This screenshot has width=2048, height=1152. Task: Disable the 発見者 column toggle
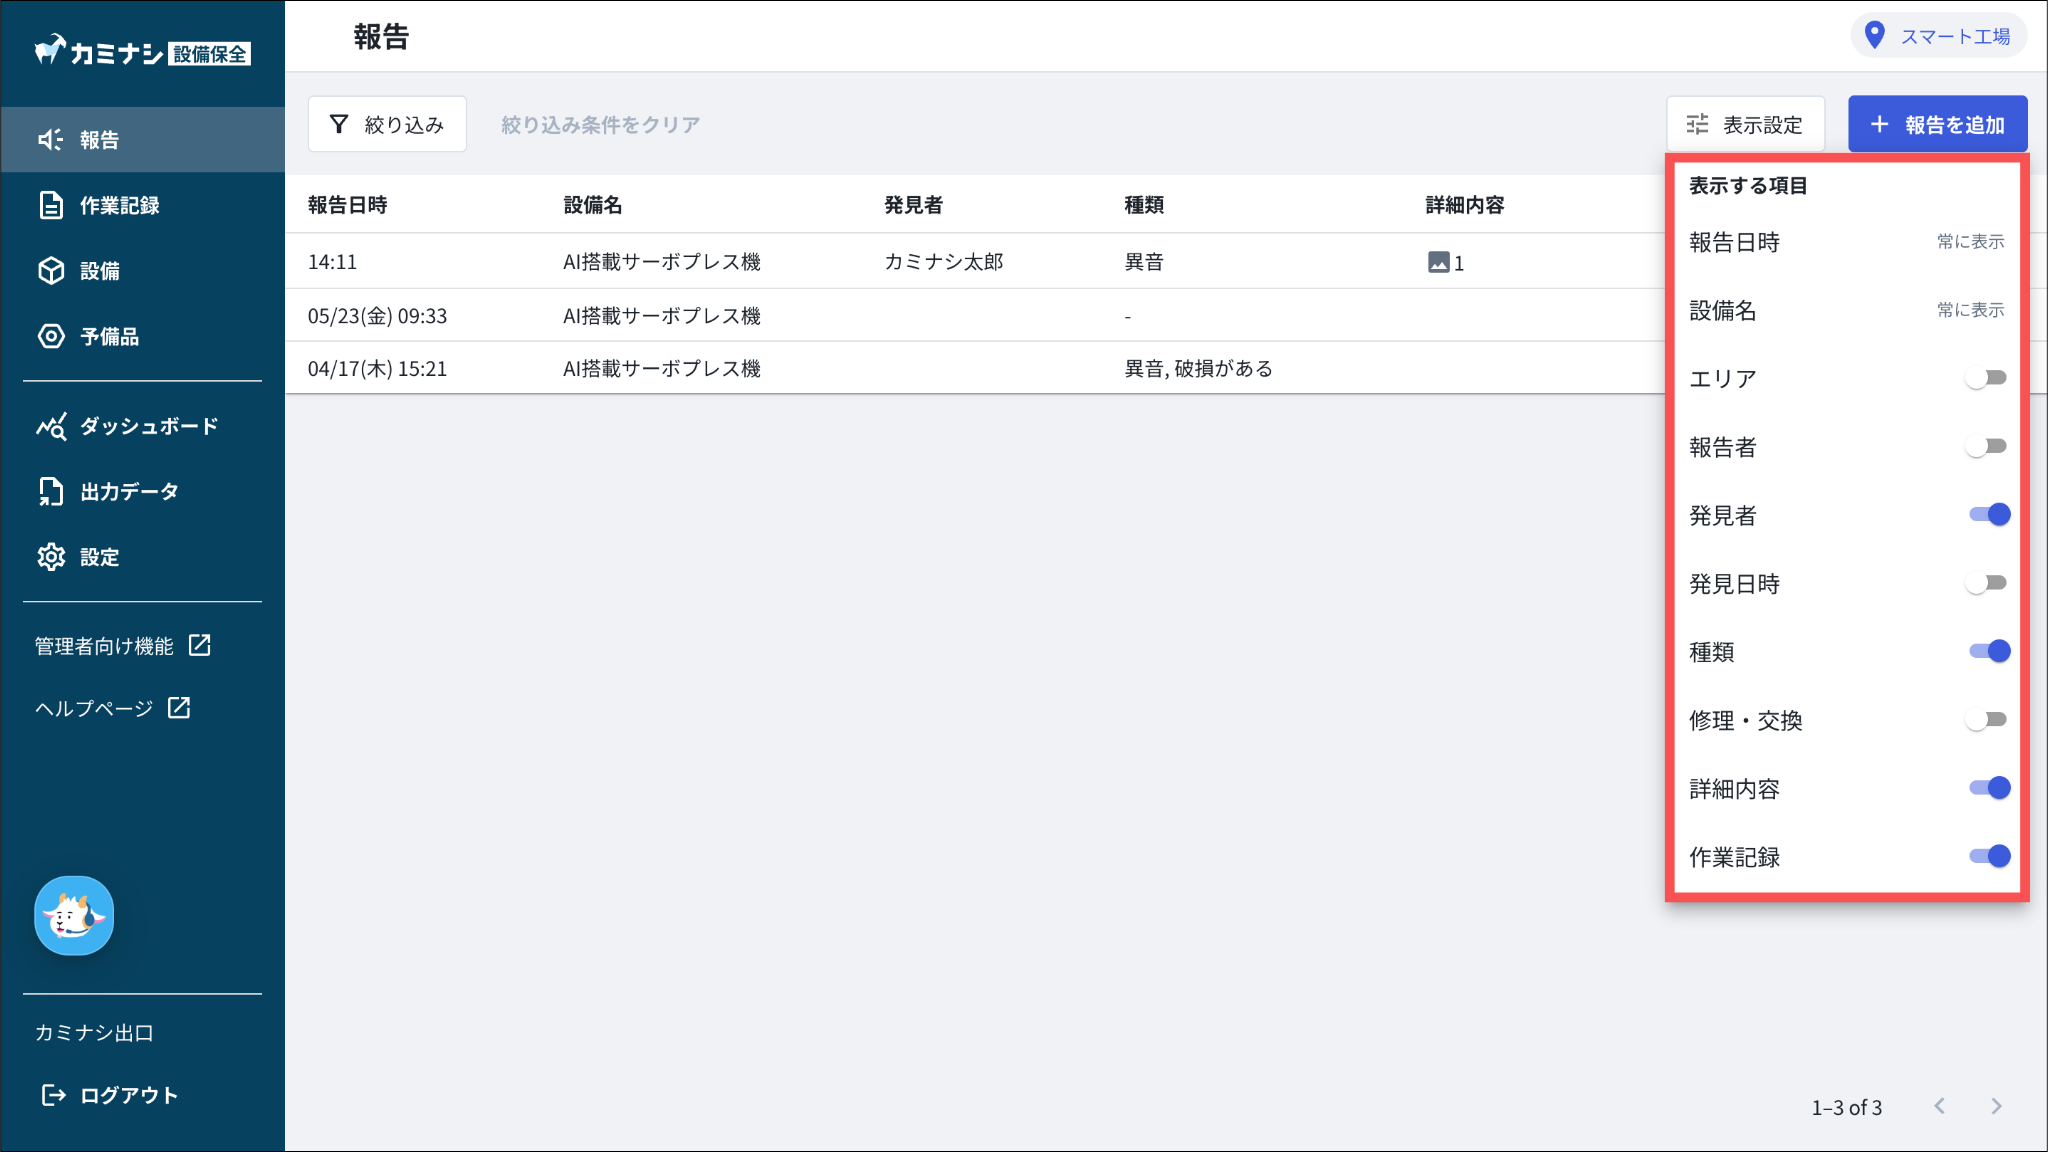point(1989,515)
